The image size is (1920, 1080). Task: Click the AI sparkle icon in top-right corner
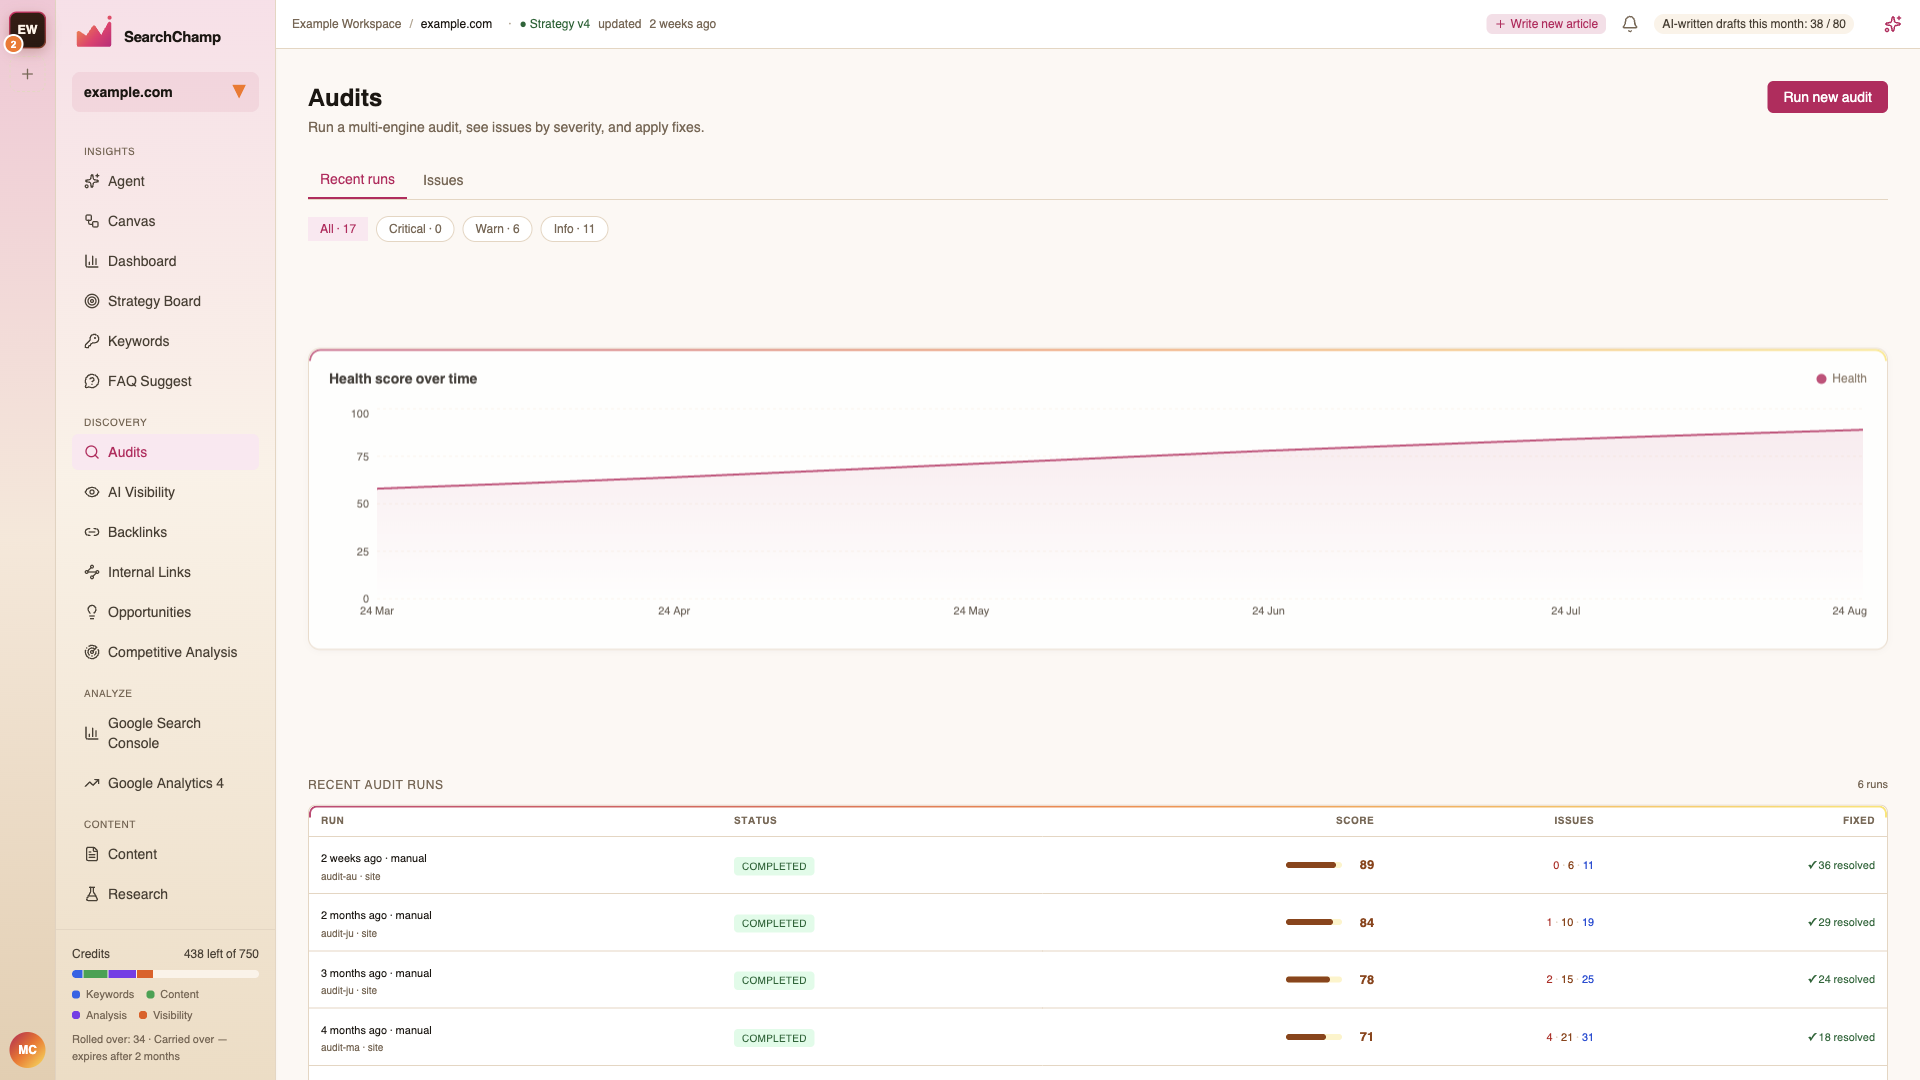pyautogui.click(x=1892, y=24)
